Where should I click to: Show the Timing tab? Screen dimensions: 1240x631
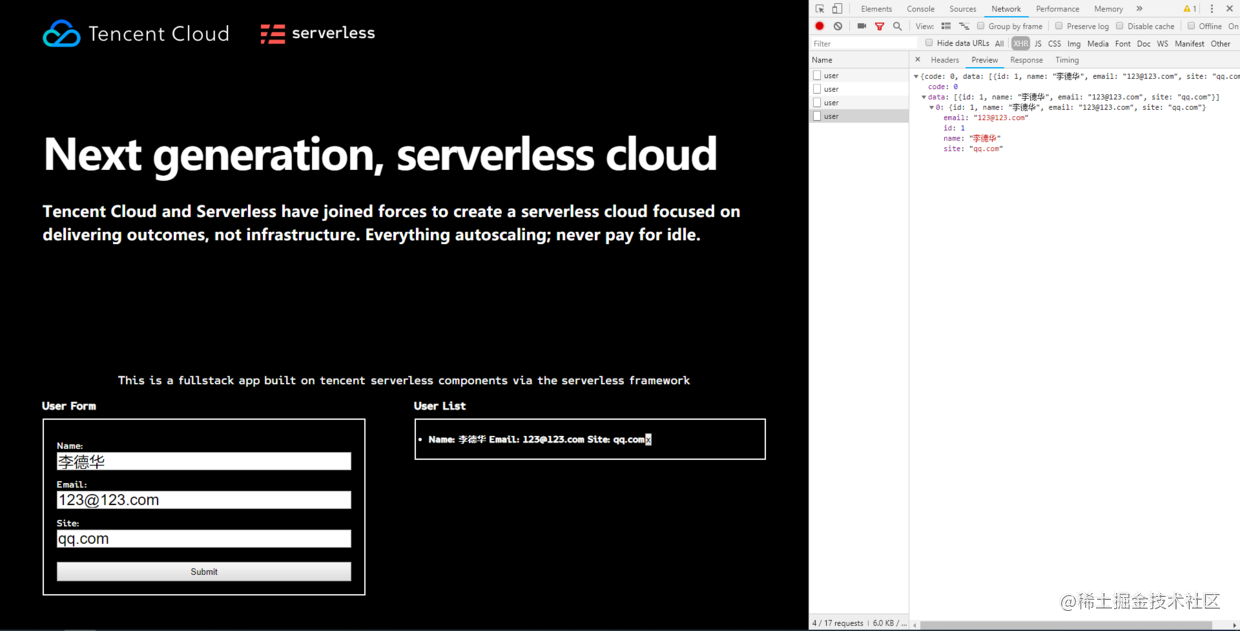pyautogui.click(x=1067, y=60)
